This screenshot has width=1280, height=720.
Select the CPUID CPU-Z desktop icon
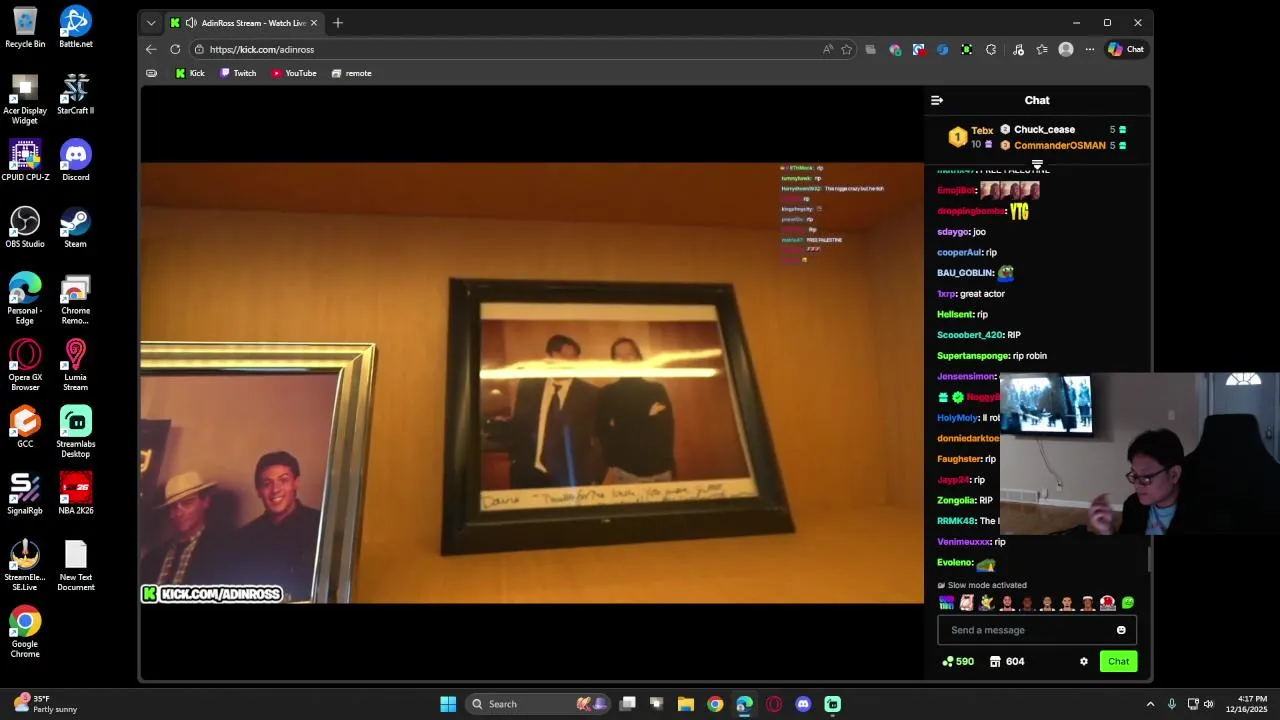(x=25, y=160)
